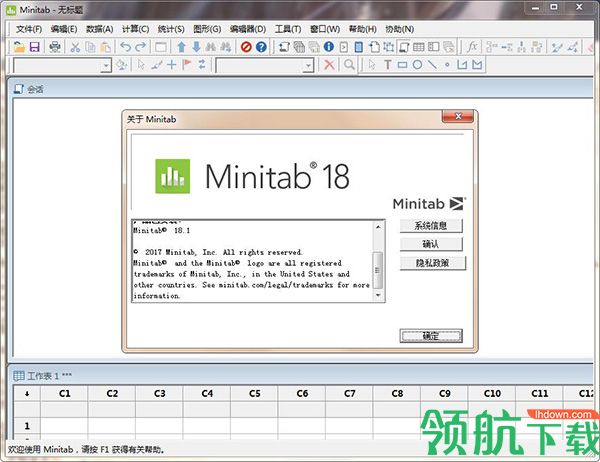Select the Line drawing tool
Viewport: 600px width, 462px height.
[x=432, y=65]
